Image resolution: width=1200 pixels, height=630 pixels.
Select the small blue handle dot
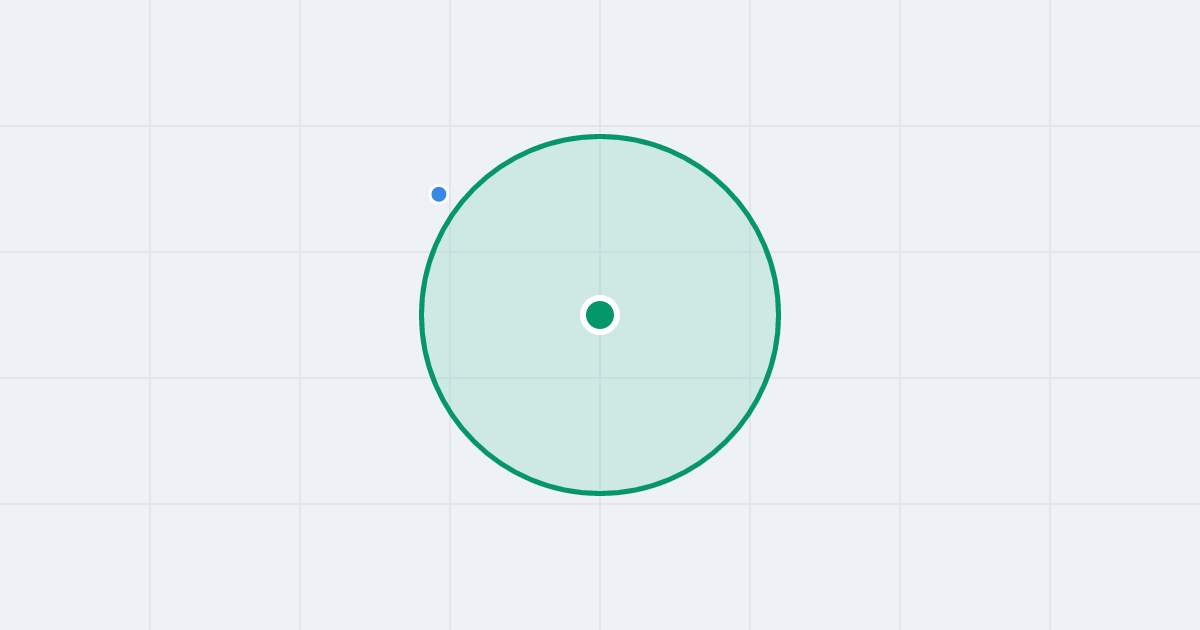pos(439,194)
